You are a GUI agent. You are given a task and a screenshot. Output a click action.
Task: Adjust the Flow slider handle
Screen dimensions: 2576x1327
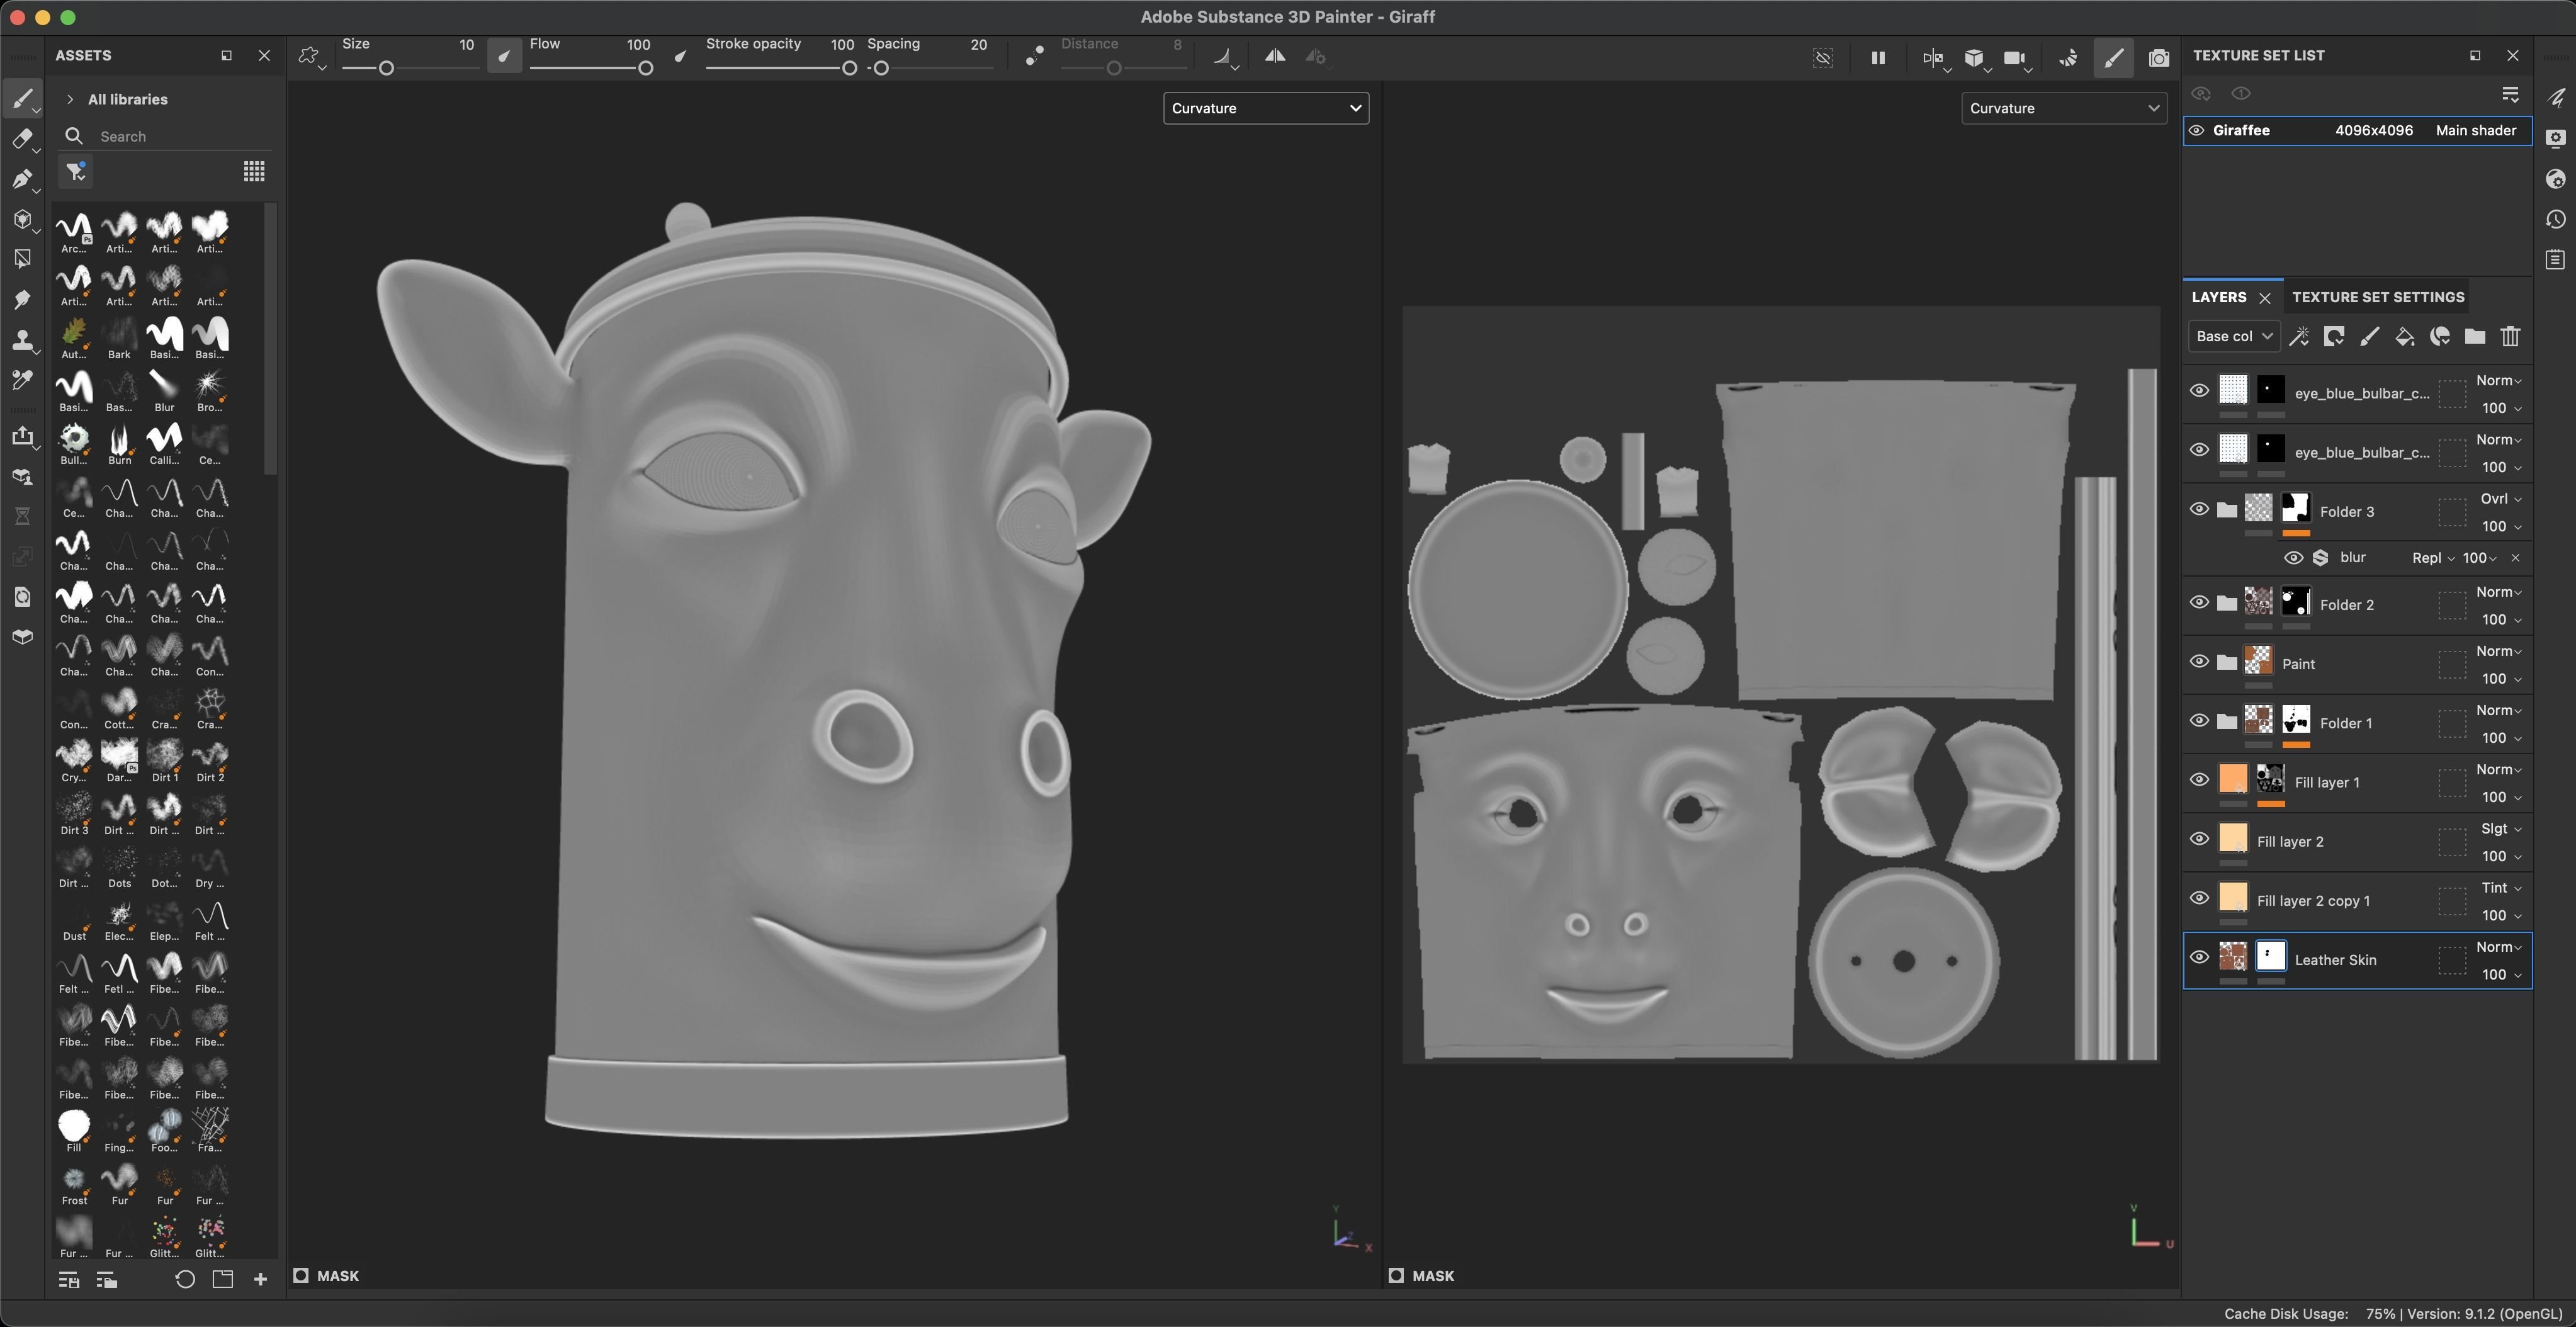(645, 68)
